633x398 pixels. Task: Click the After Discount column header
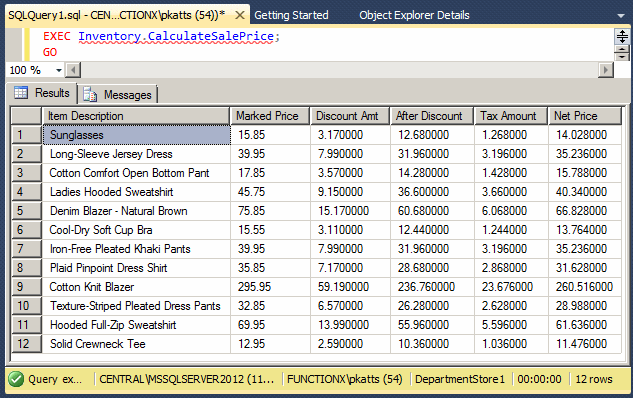[432, 116]
